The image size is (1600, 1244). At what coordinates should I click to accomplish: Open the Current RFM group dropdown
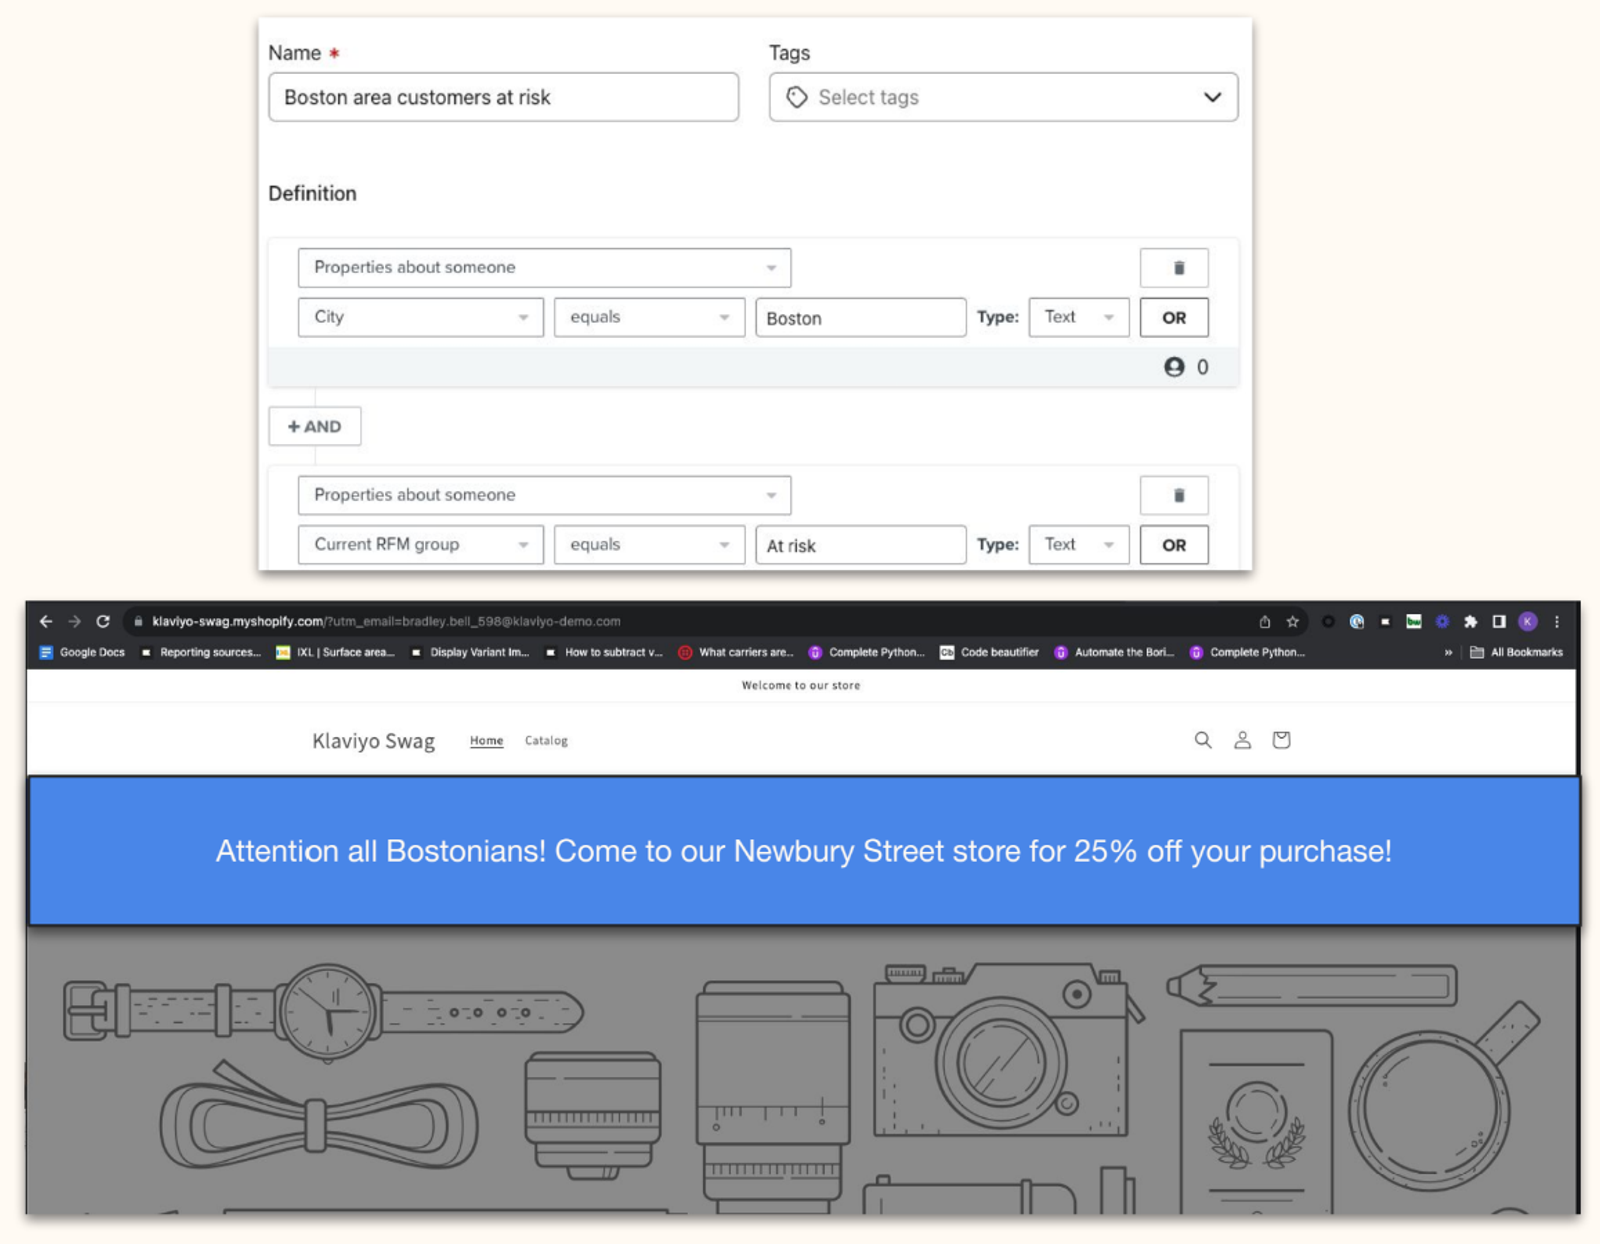point(421,545)
